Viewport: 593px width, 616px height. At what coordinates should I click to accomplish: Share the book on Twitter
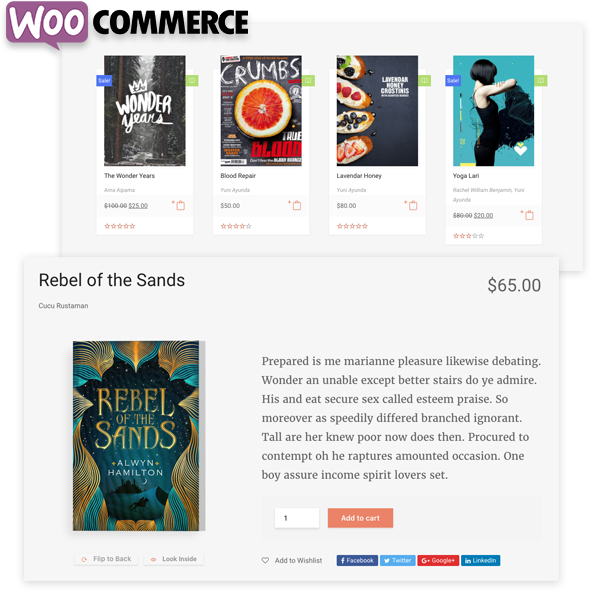point(398,560)
